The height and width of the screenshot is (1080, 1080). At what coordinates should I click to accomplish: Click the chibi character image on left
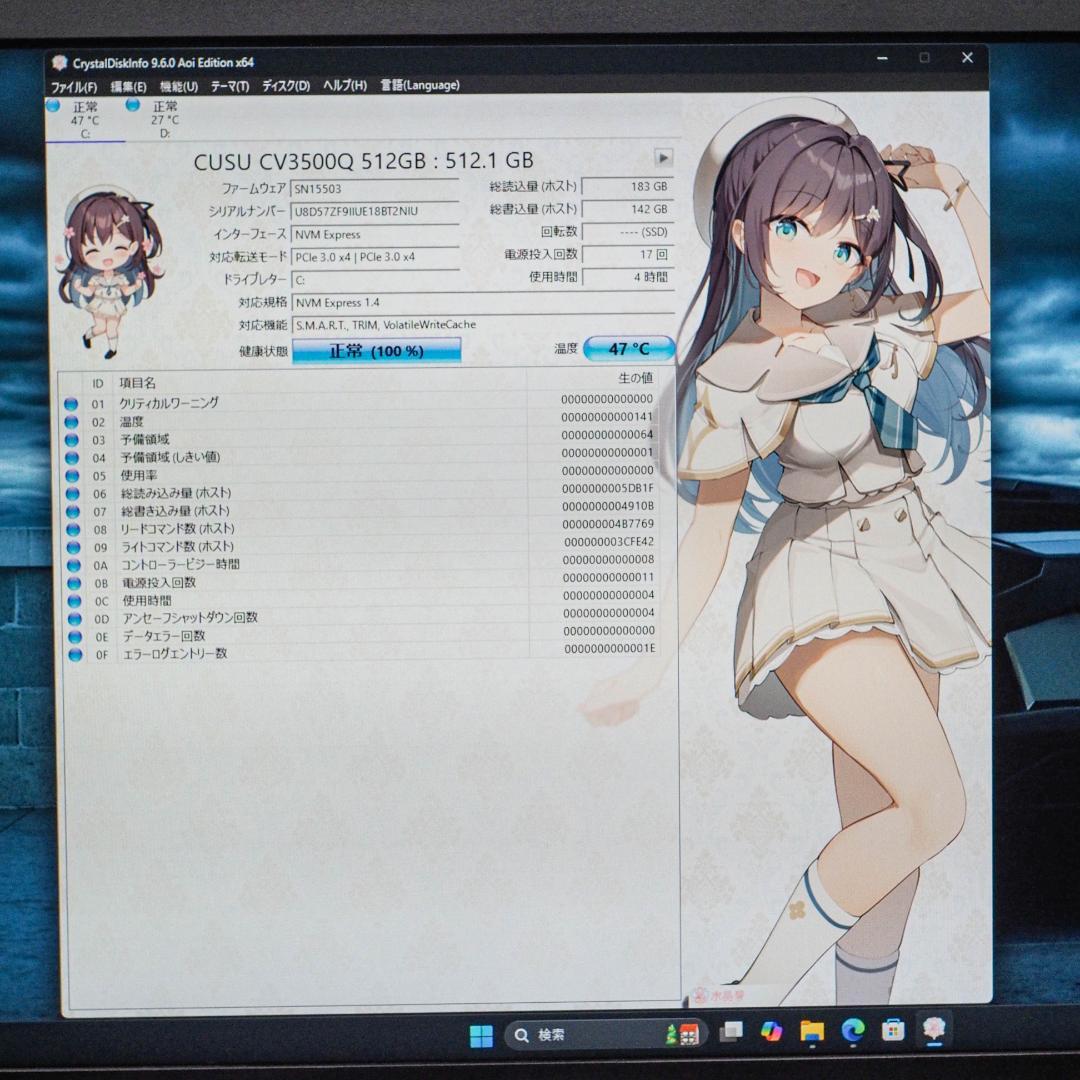[x=110, y=272]
